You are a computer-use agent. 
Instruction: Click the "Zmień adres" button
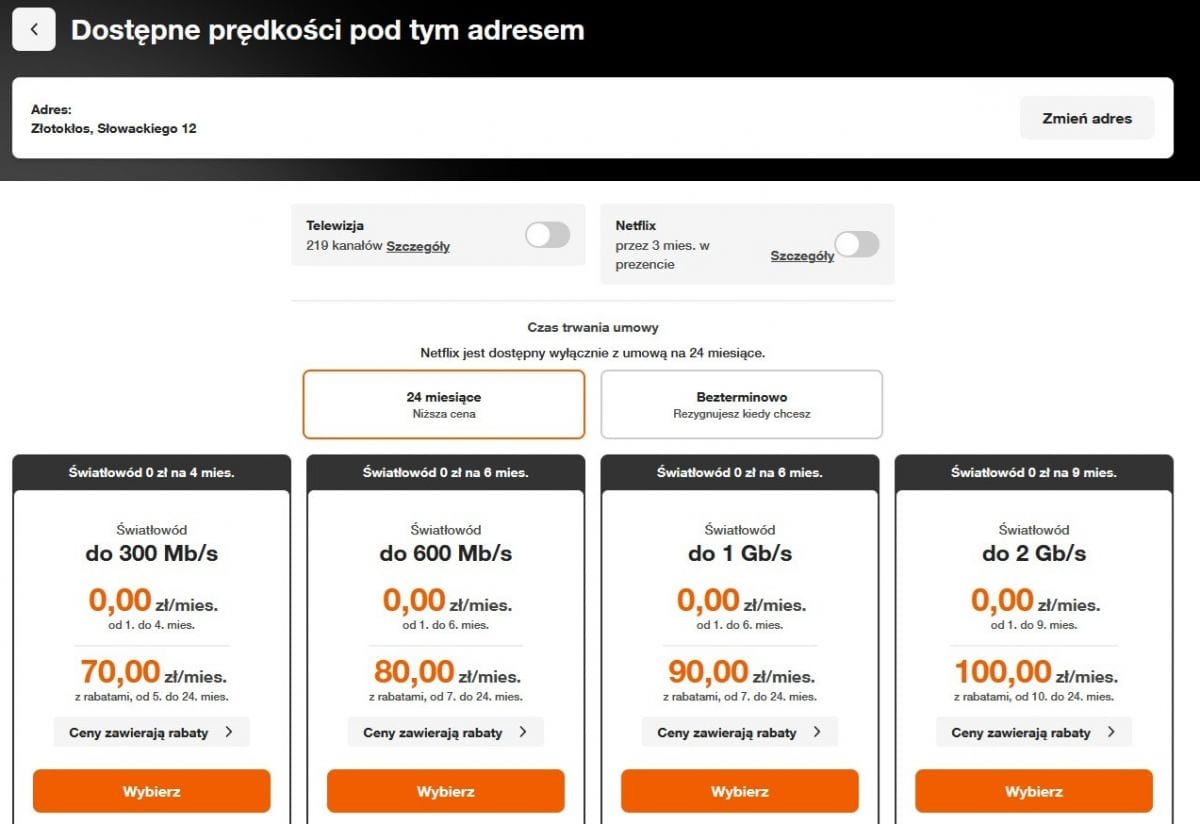pos(1087,117)
